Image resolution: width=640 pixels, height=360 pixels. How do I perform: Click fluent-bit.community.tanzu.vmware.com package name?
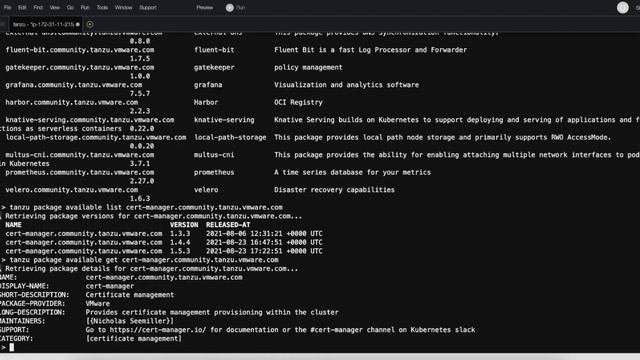80,50
